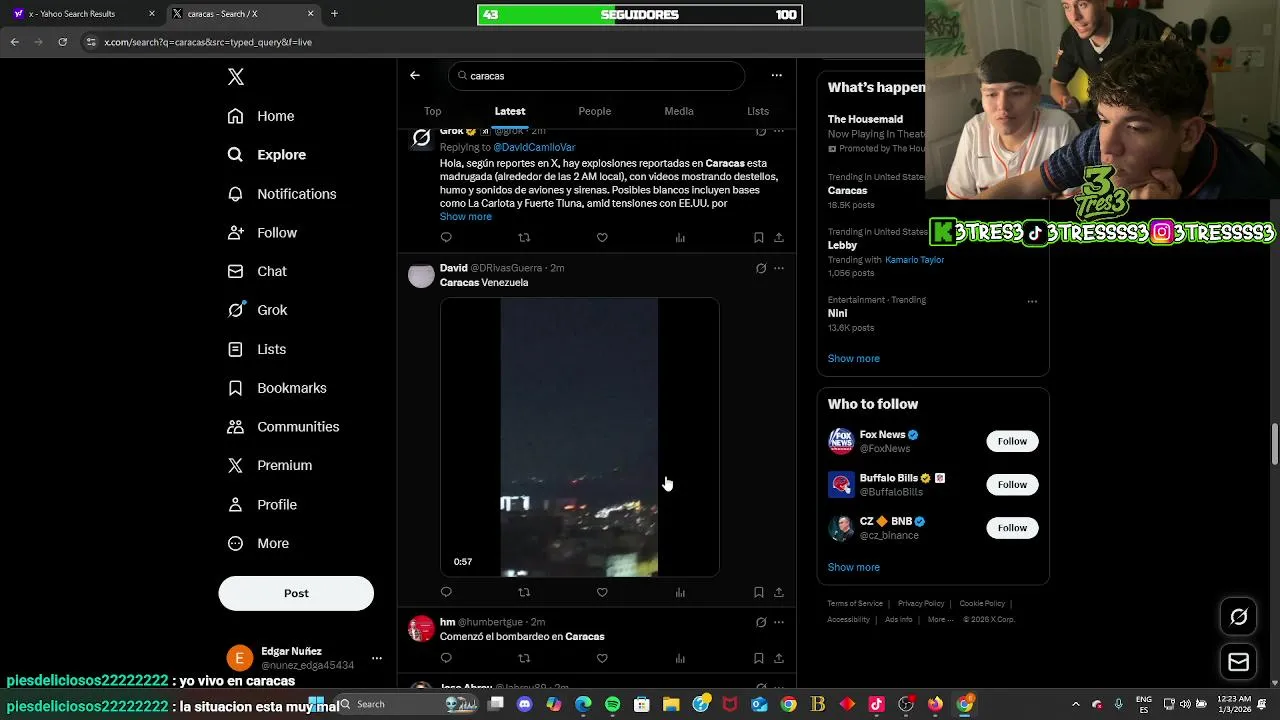The height and width of the screenshot is (720, 1280).
Task: Switch to the Latest tab
Action: 510,111
